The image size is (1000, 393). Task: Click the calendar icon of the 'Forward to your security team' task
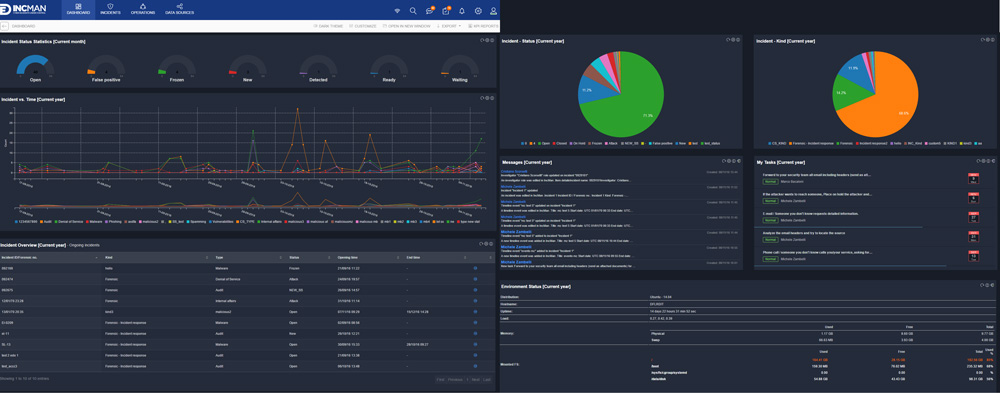(x=974, y=179)
